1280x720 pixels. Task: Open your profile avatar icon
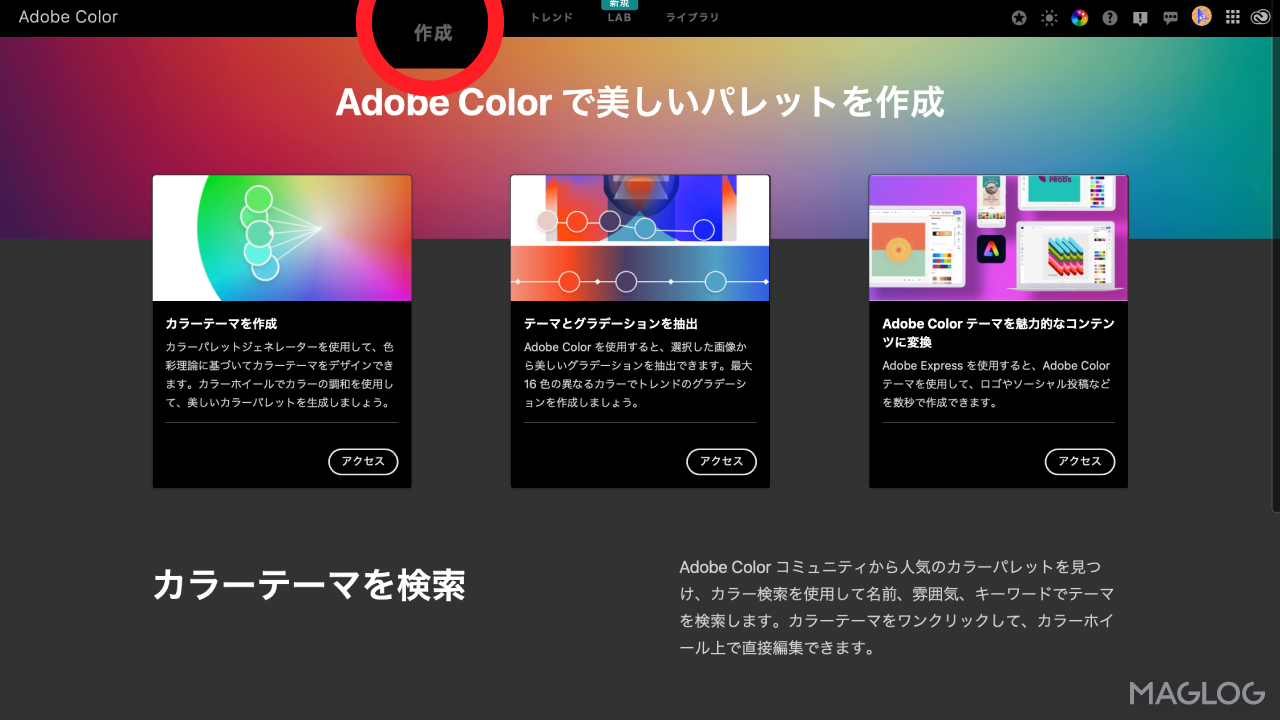1201,17
